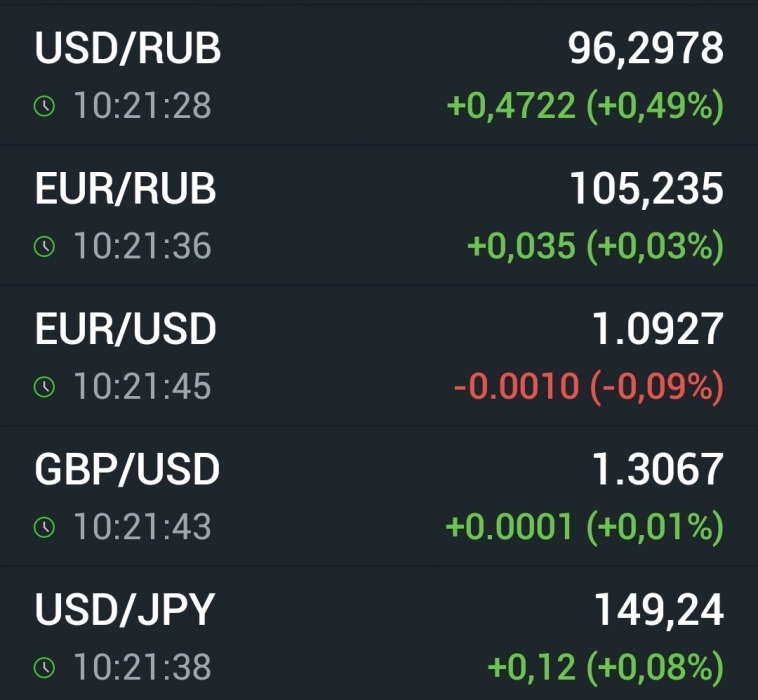
Task: Select the USD/JPY pair name
Action: coord(125,609)
